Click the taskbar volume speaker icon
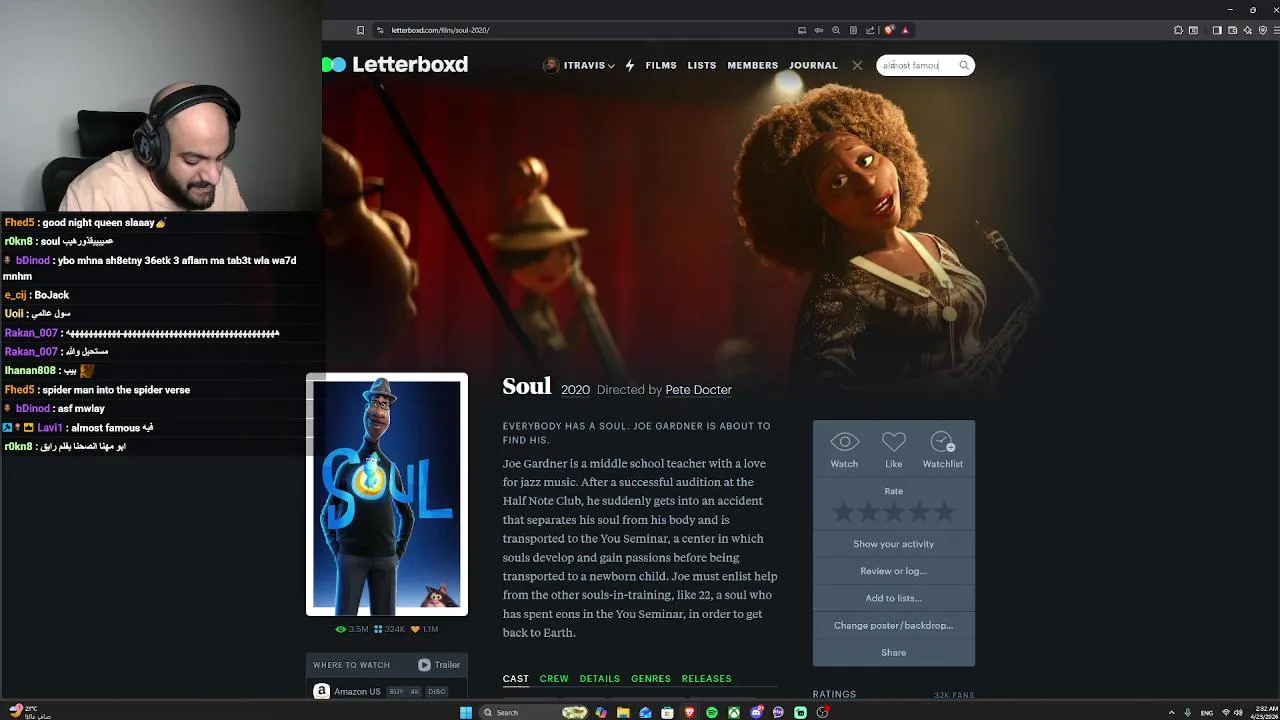 coord(1239,712)
